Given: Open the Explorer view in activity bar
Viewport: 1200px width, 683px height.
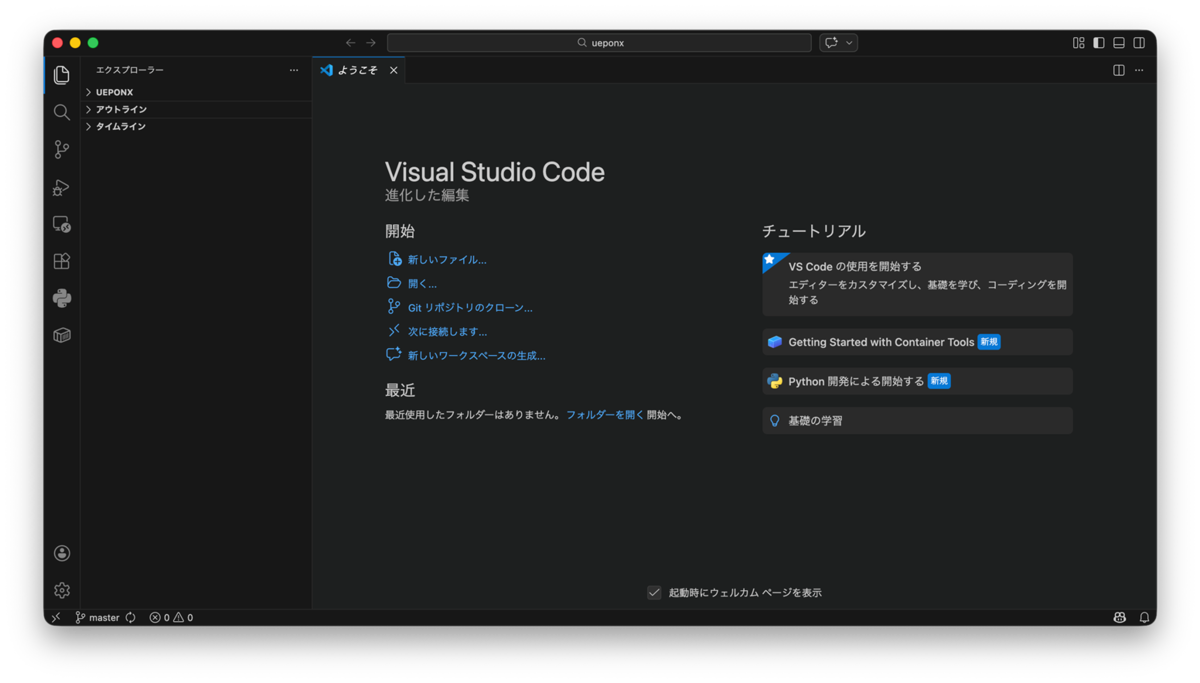Looking at the screenshot, I should coord(62,75).
